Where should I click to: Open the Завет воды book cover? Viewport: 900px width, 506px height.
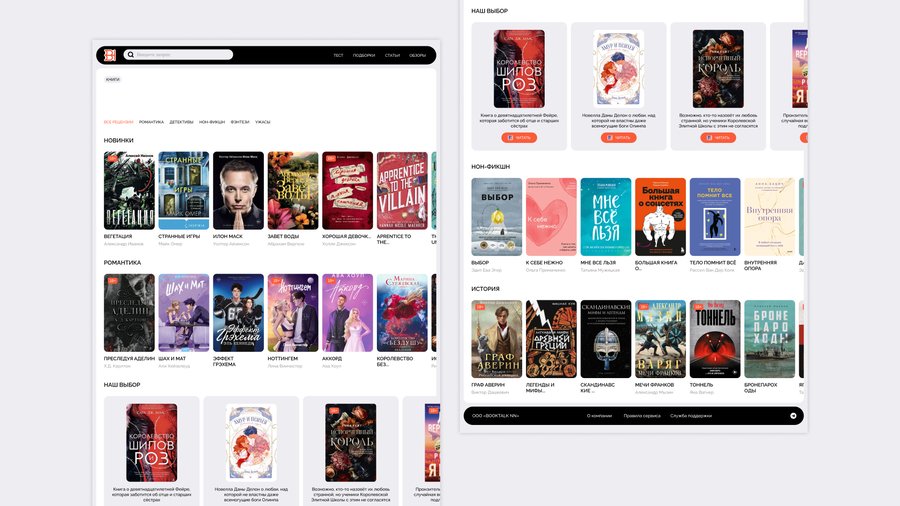pos(293,190)
